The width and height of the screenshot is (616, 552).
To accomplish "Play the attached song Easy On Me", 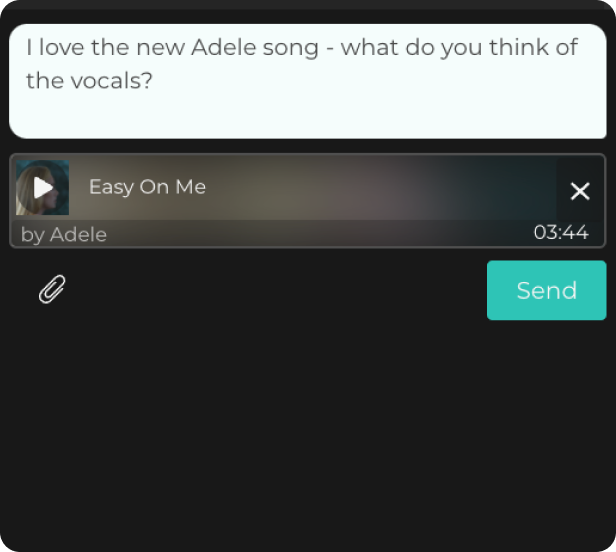I will click(43, 187).
